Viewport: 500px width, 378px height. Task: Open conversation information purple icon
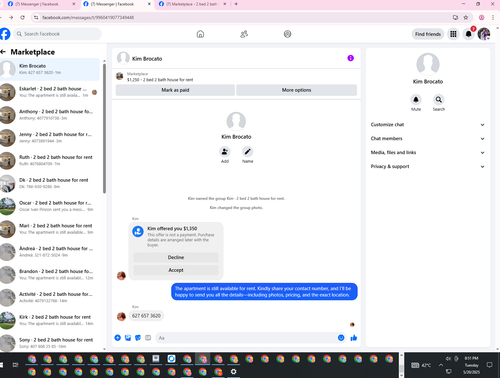coord(350,58)
